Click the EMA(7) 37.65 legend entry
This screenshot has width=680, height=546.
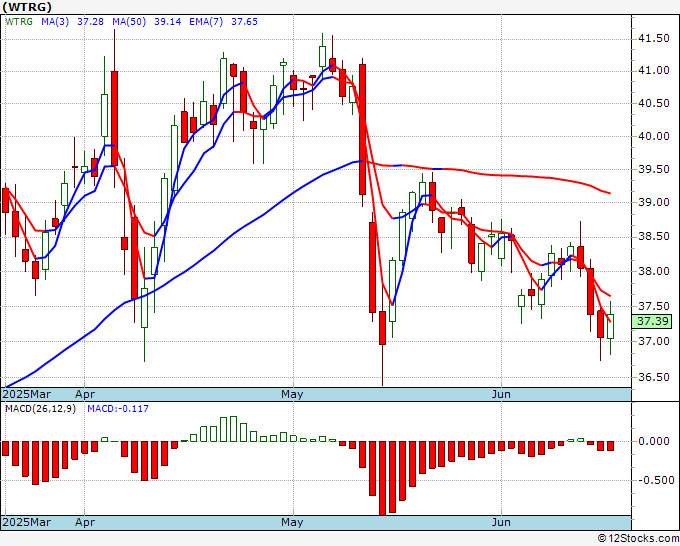click(x=223, y=21)
